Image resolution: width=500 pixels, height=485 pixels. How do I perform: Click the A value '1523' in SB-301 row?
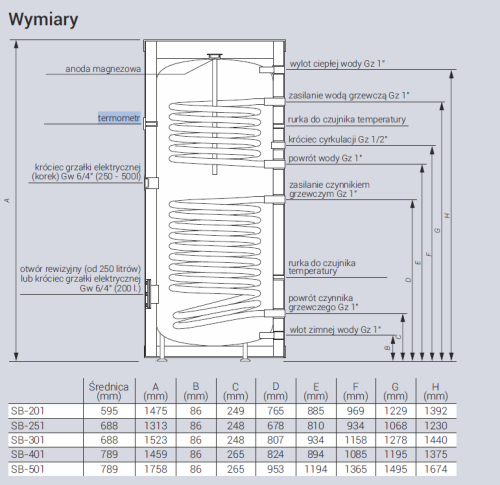click(x=156, y=440)
